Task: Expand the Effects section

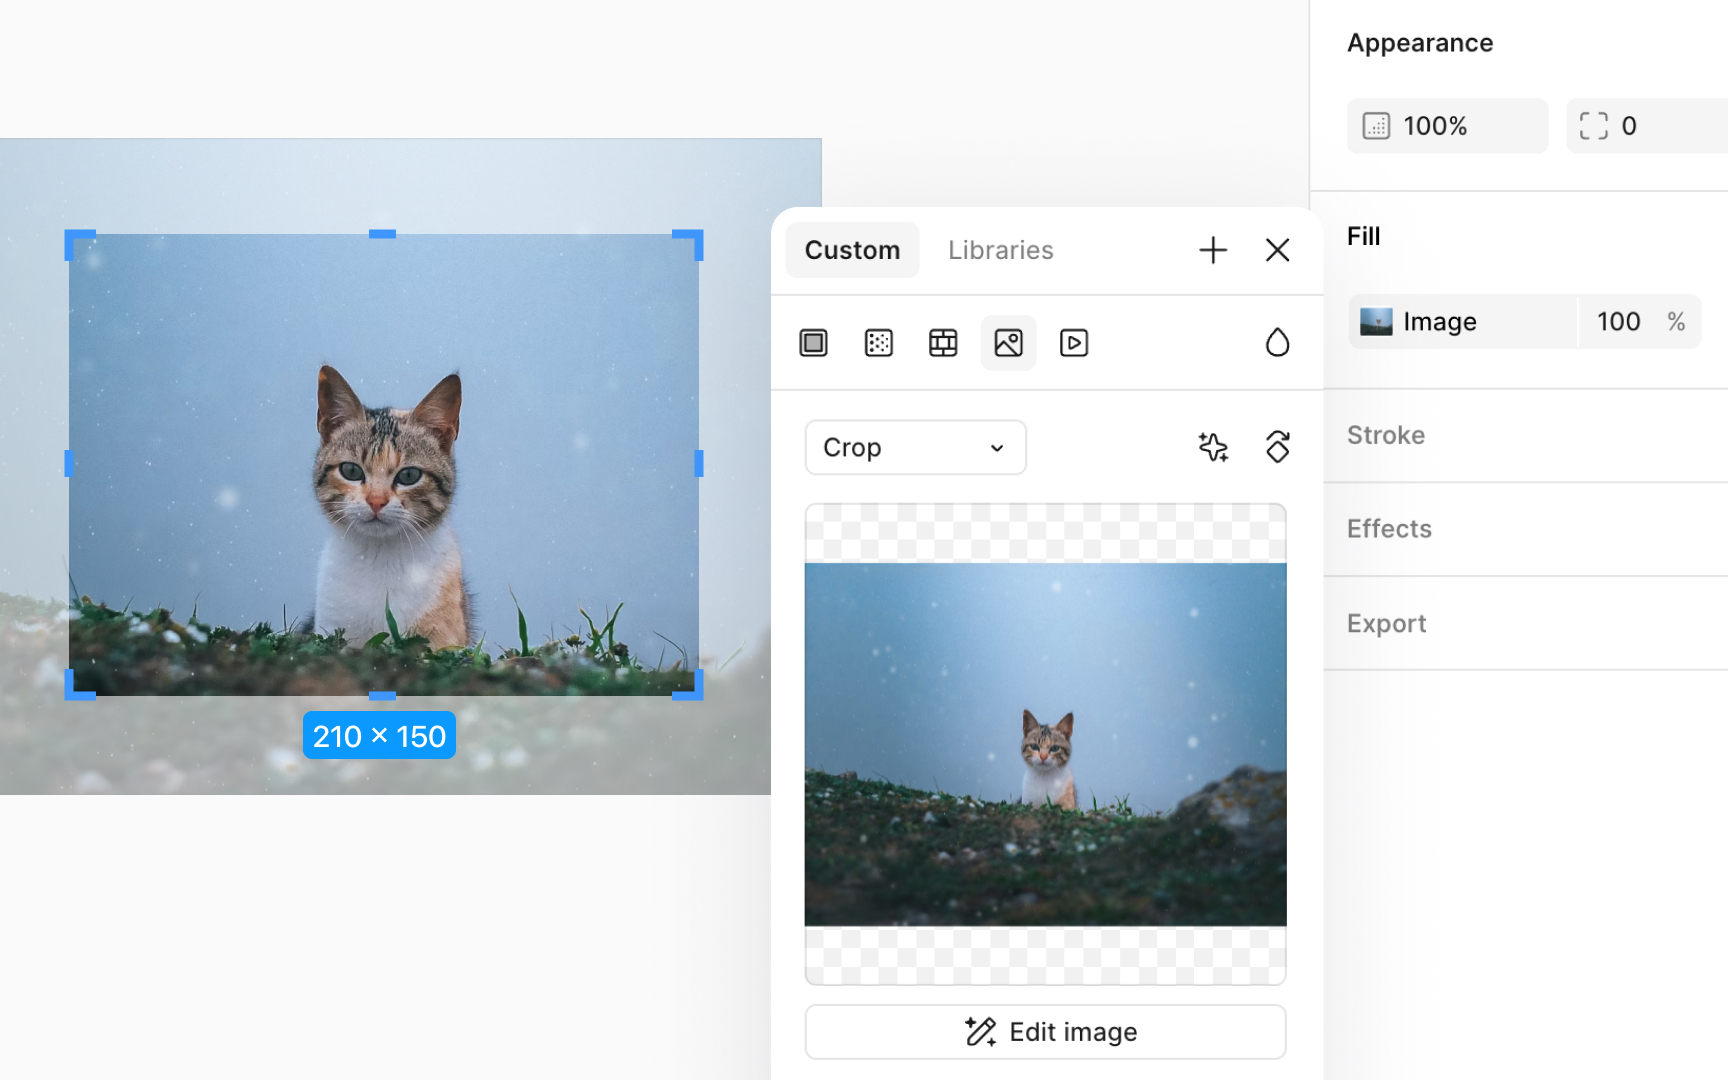Action: point(1389,529)
